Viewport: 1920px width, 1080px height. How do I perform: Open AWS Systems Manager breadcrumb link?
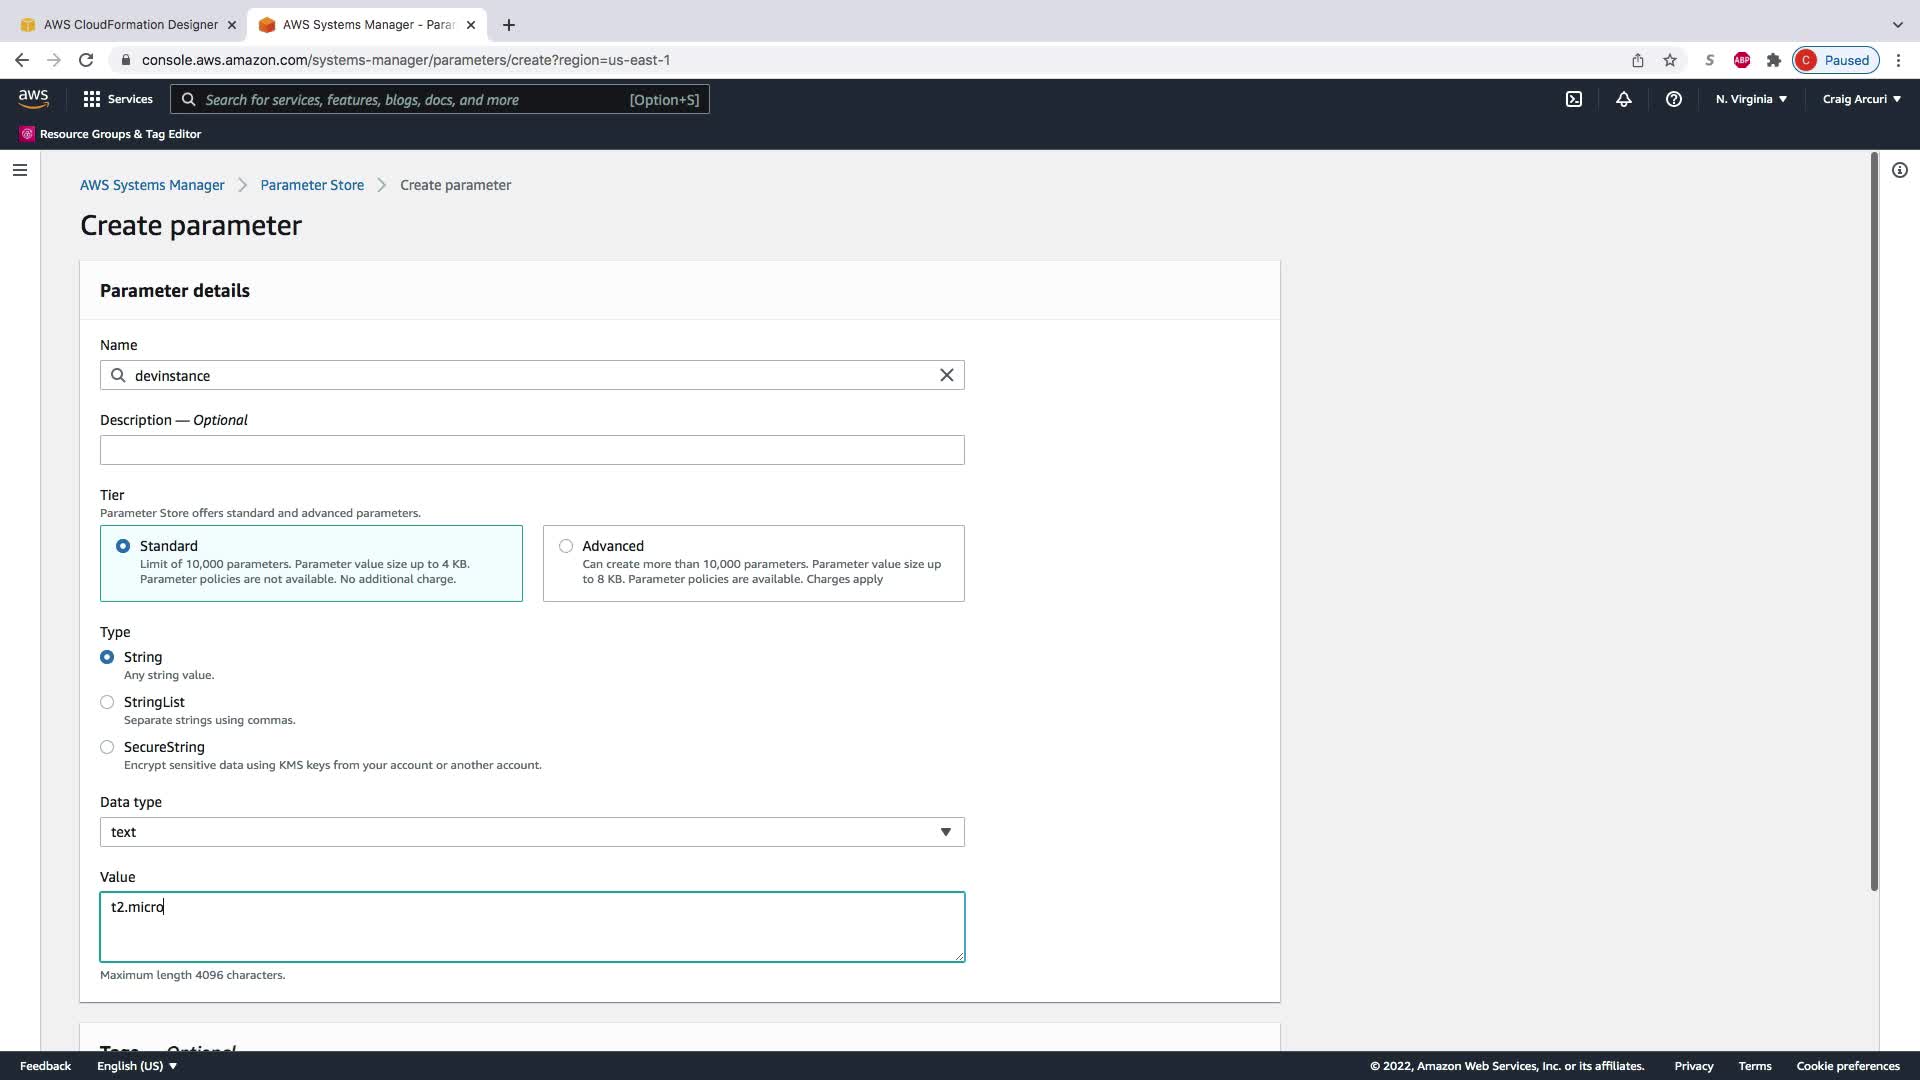pyautogui.click(x=152, y=185)
